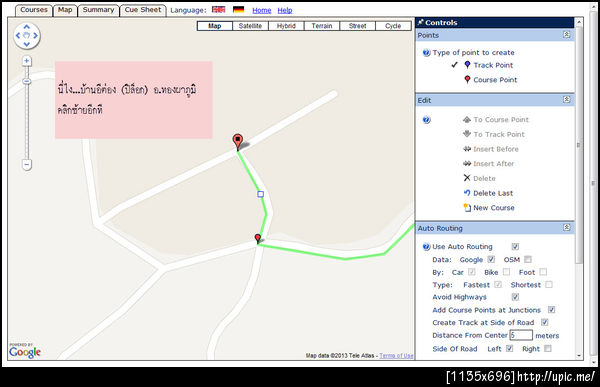The height and width of the screenshot is (387, 600).
Task: Open Terms of Use link on map
Action: (x=396, y=356)
